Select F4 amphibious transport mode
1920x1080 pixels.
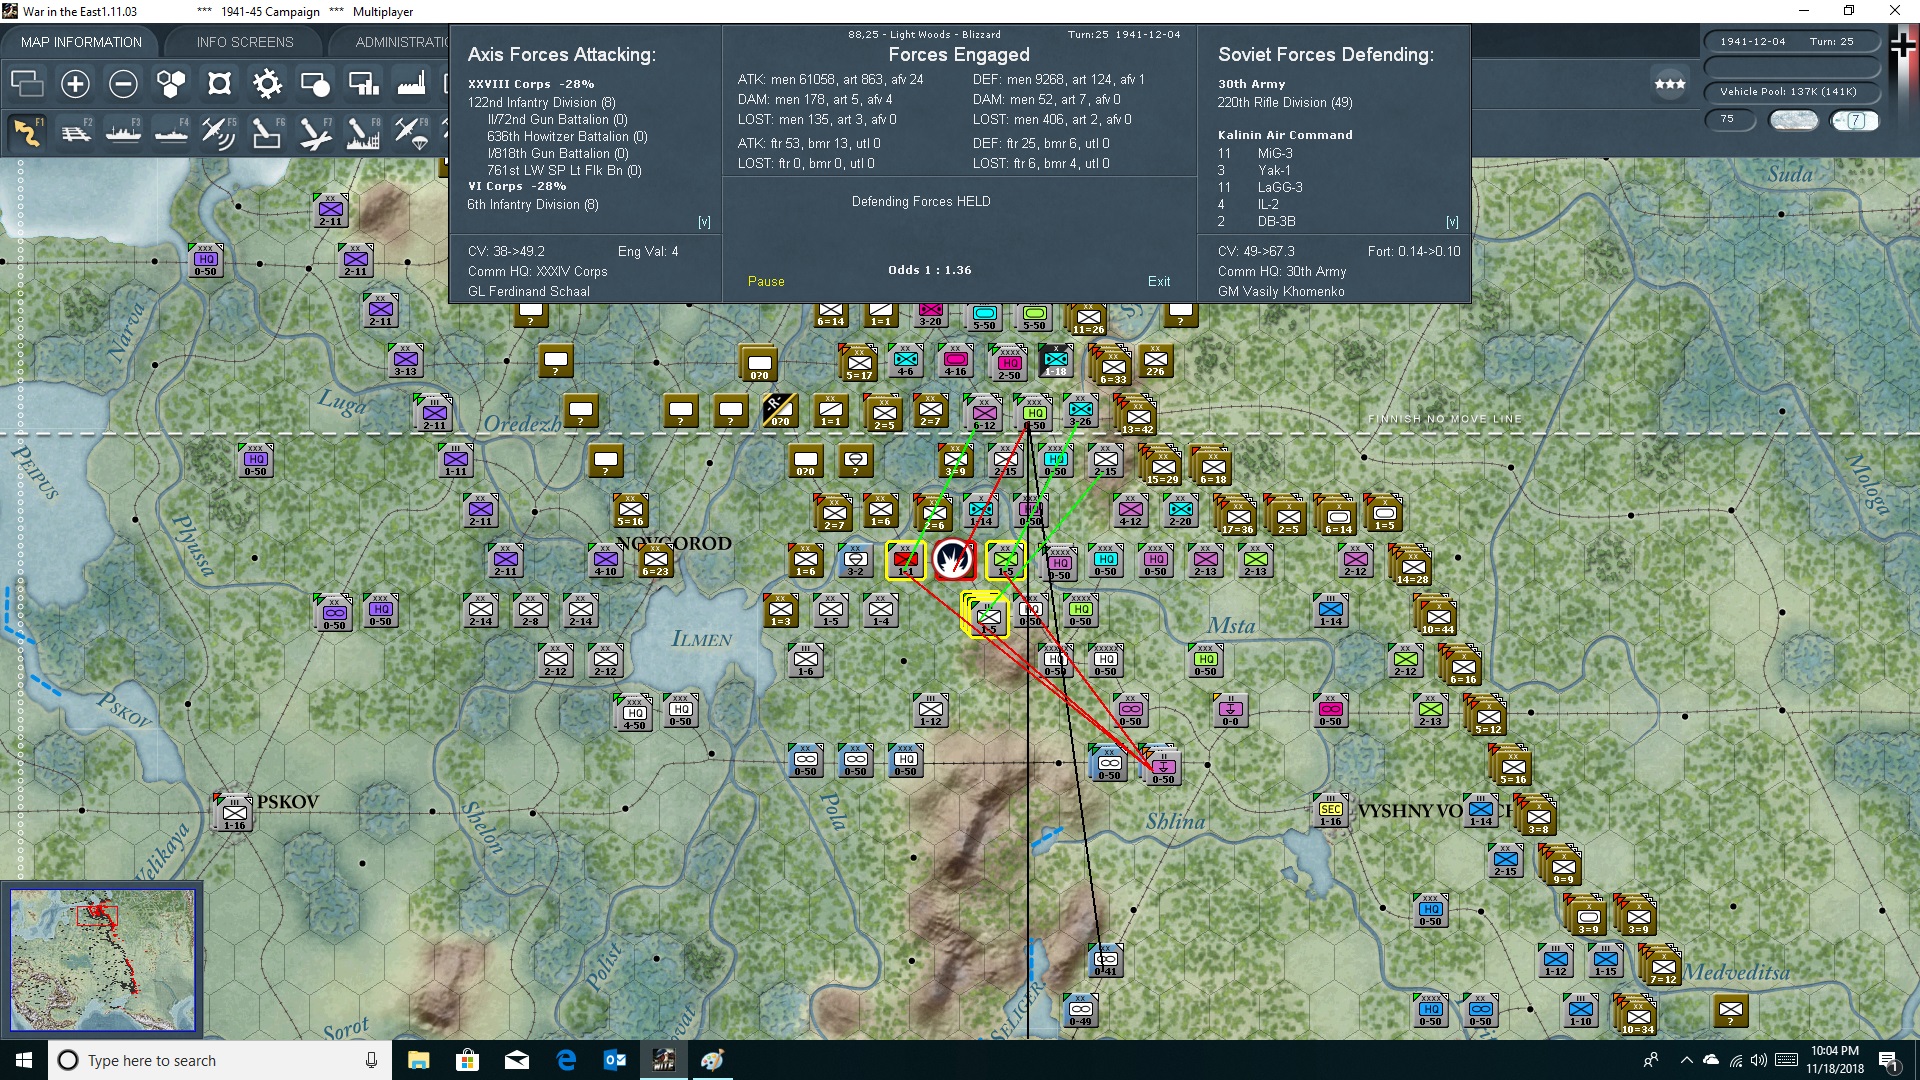[171, 133]
